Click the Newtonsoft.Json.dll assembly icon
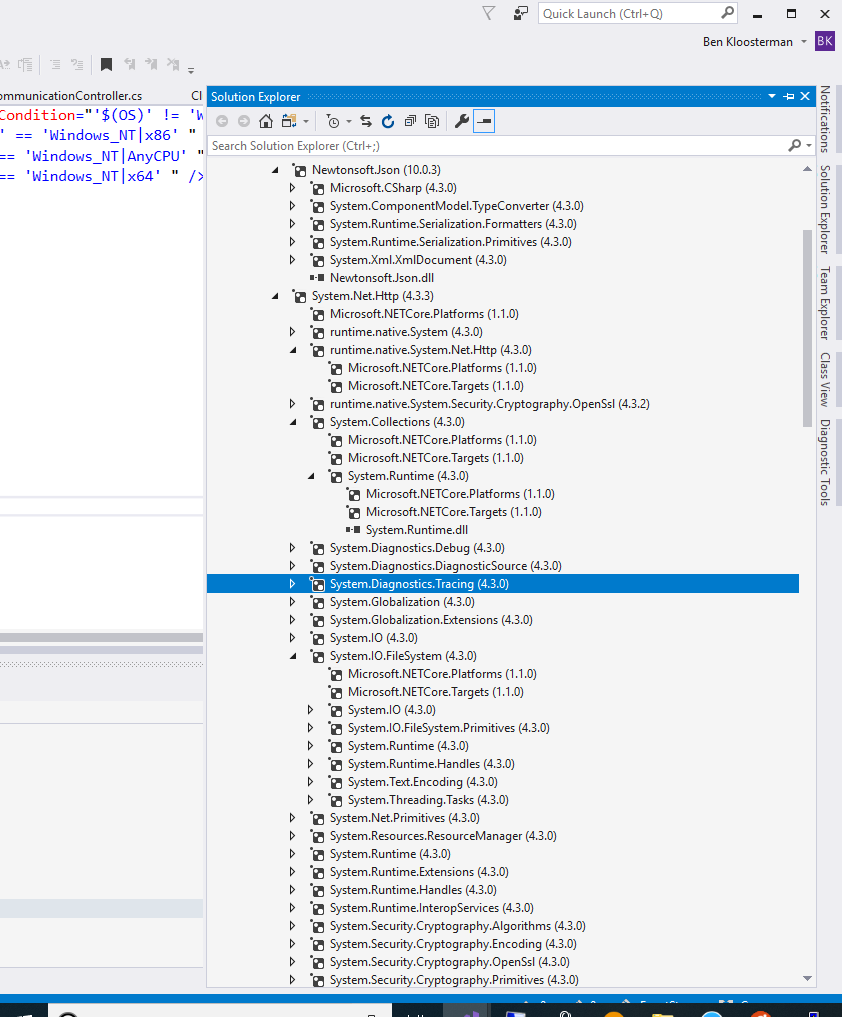 (317, 278)
